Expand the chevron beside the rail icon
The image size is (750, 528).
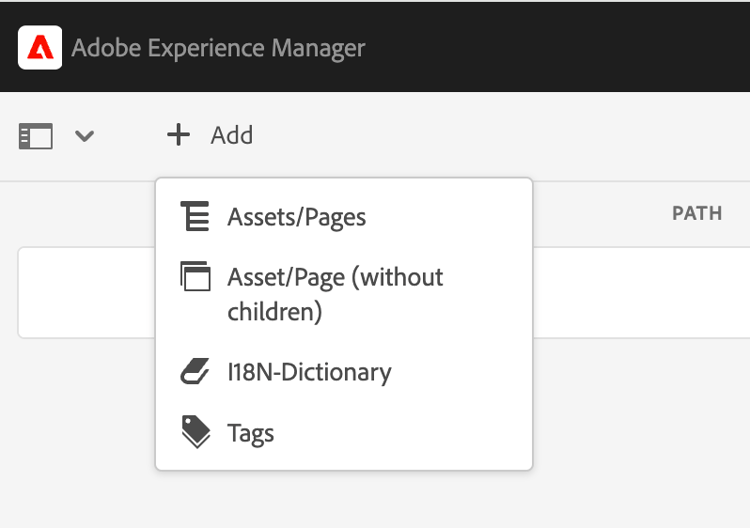tap(85, 136)
